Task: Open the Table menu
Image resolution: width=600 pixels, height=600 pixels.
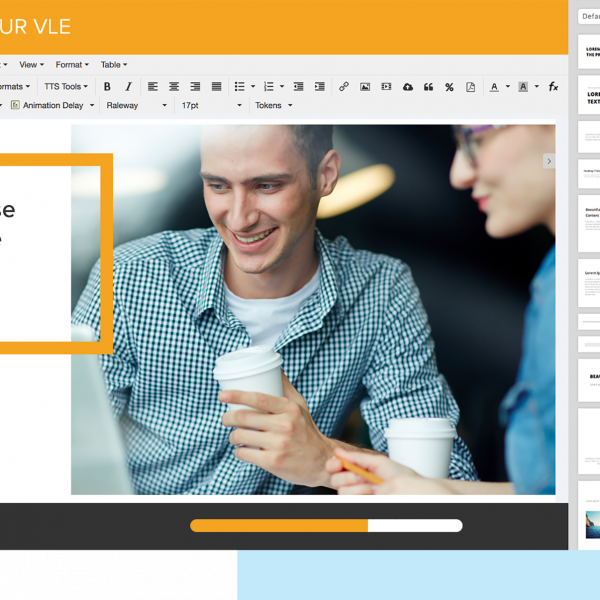Action: tap(113, 65)
